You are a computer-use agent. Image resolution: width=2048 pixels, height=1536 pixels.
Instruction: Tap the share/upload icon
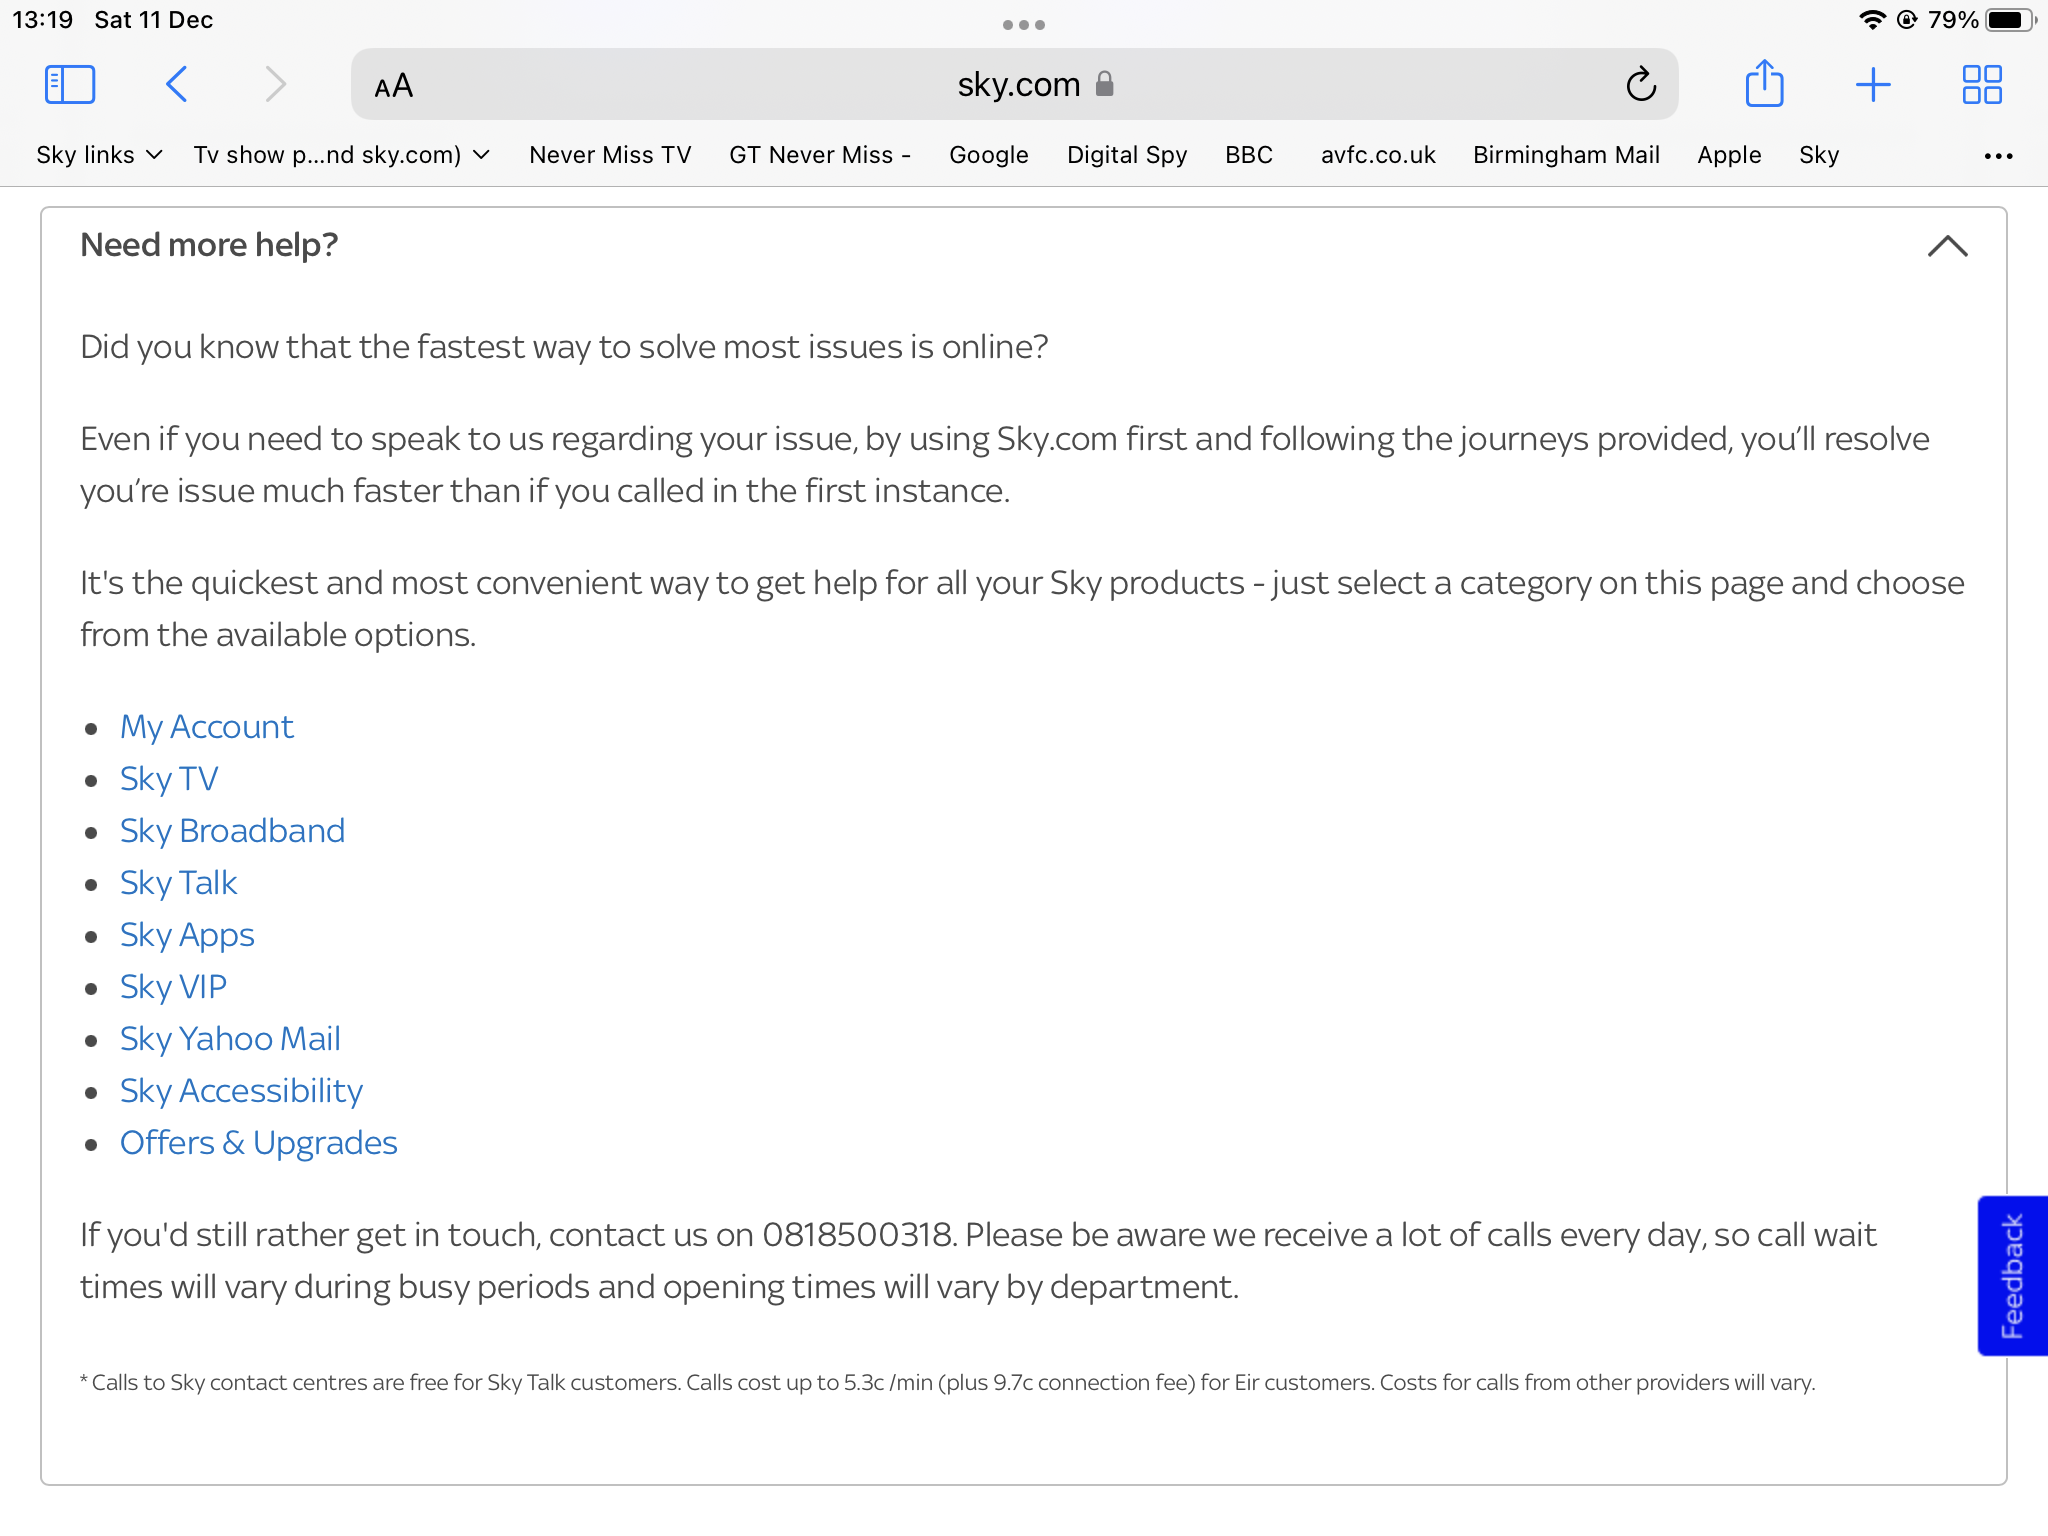coord(1764,84)
